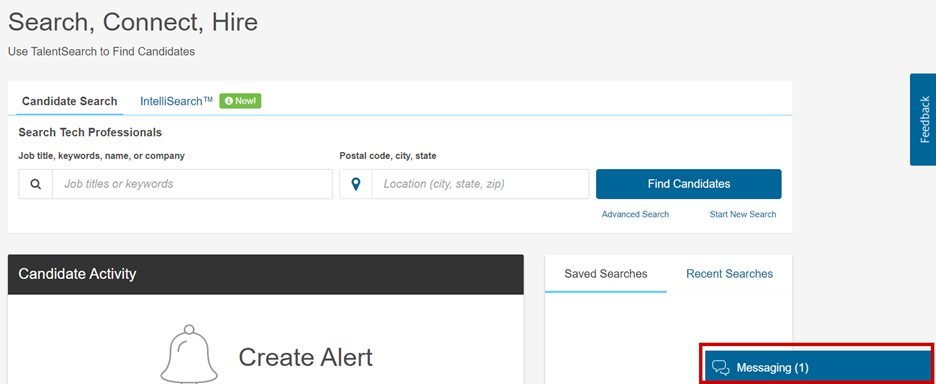
Task: Open the Messaging (1) panel
Action: 817,367
